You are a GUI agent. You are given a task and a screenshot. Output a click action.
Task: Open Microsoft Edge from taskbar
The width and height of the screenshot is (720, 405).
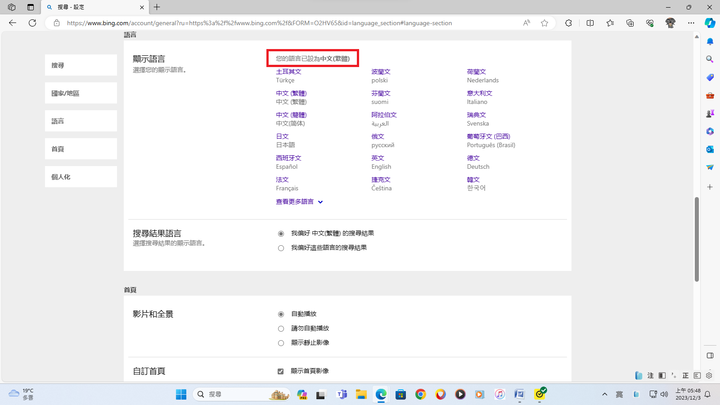point(381,394)
